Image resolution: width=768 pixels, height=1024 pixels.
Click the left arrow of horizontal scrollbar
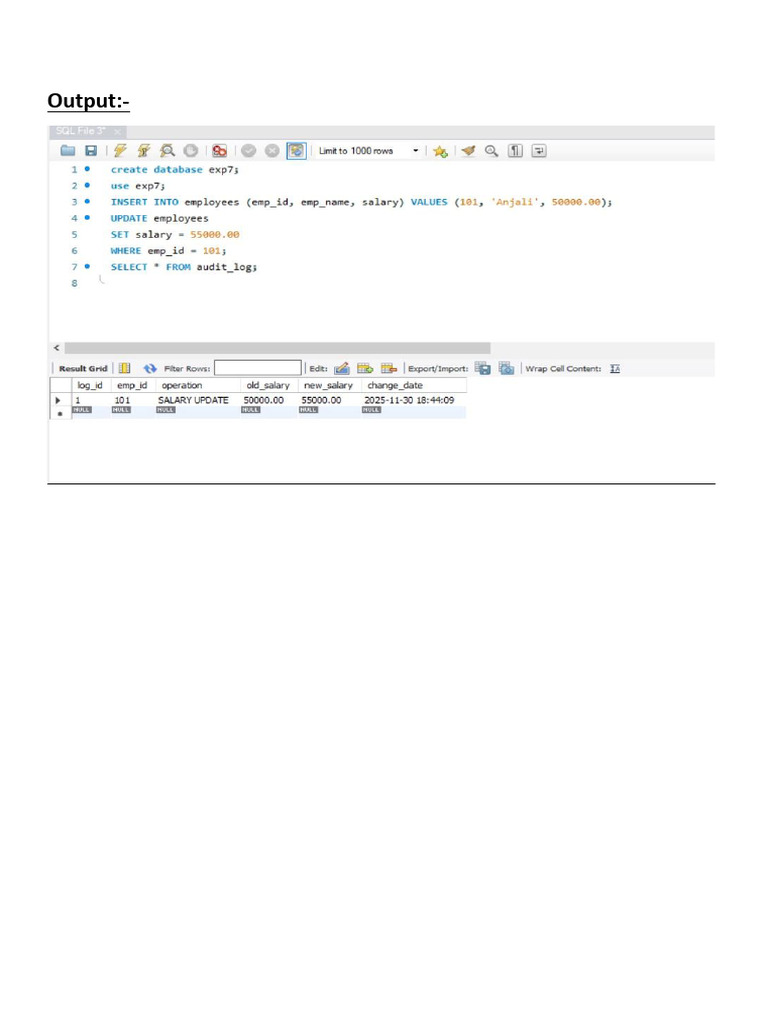click(x=57, y=347)
